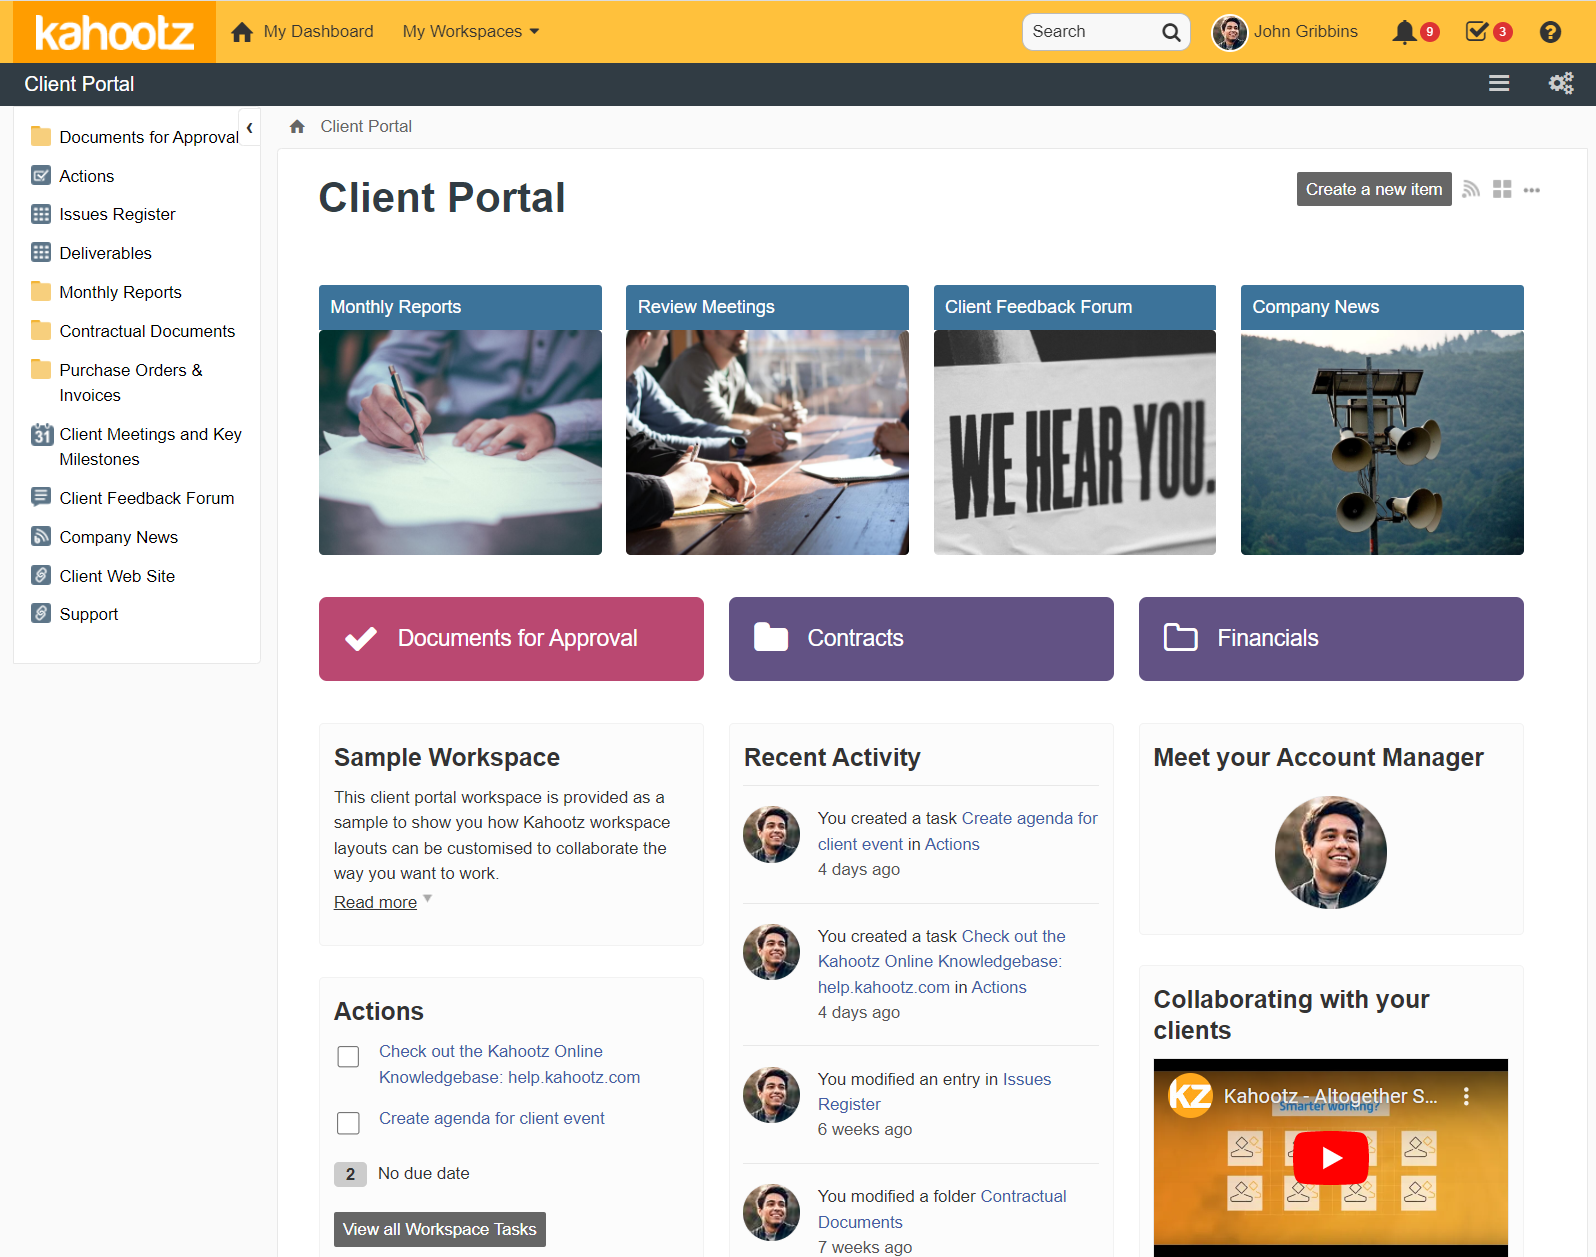The width and height of the screenshot is (1596, 1257).
Task: Open Issues Register link in Recent Activity
Action: tap(934, 1092)
